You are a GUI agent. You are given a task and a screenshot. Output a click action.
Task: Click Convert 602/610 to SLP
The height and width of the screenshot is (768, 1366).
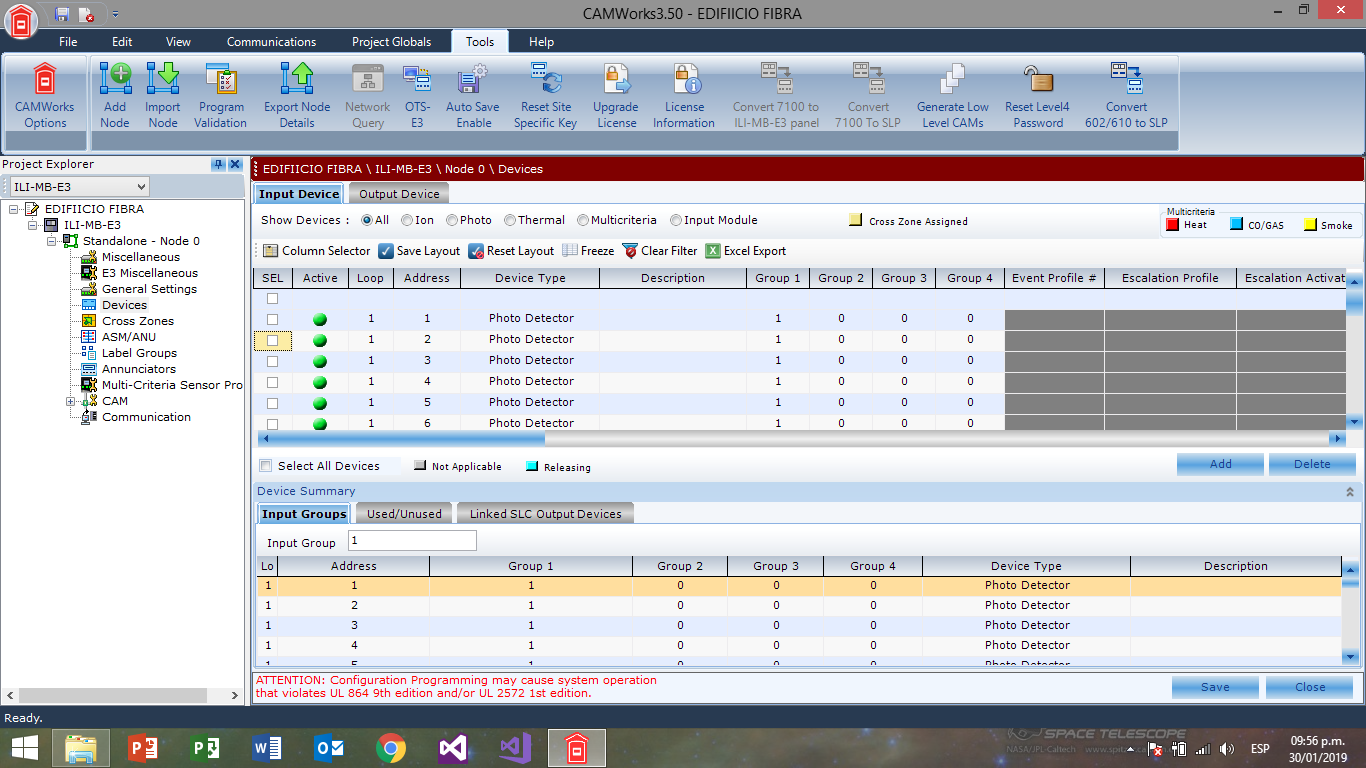pyautogui.click(x=1126, y=95)
